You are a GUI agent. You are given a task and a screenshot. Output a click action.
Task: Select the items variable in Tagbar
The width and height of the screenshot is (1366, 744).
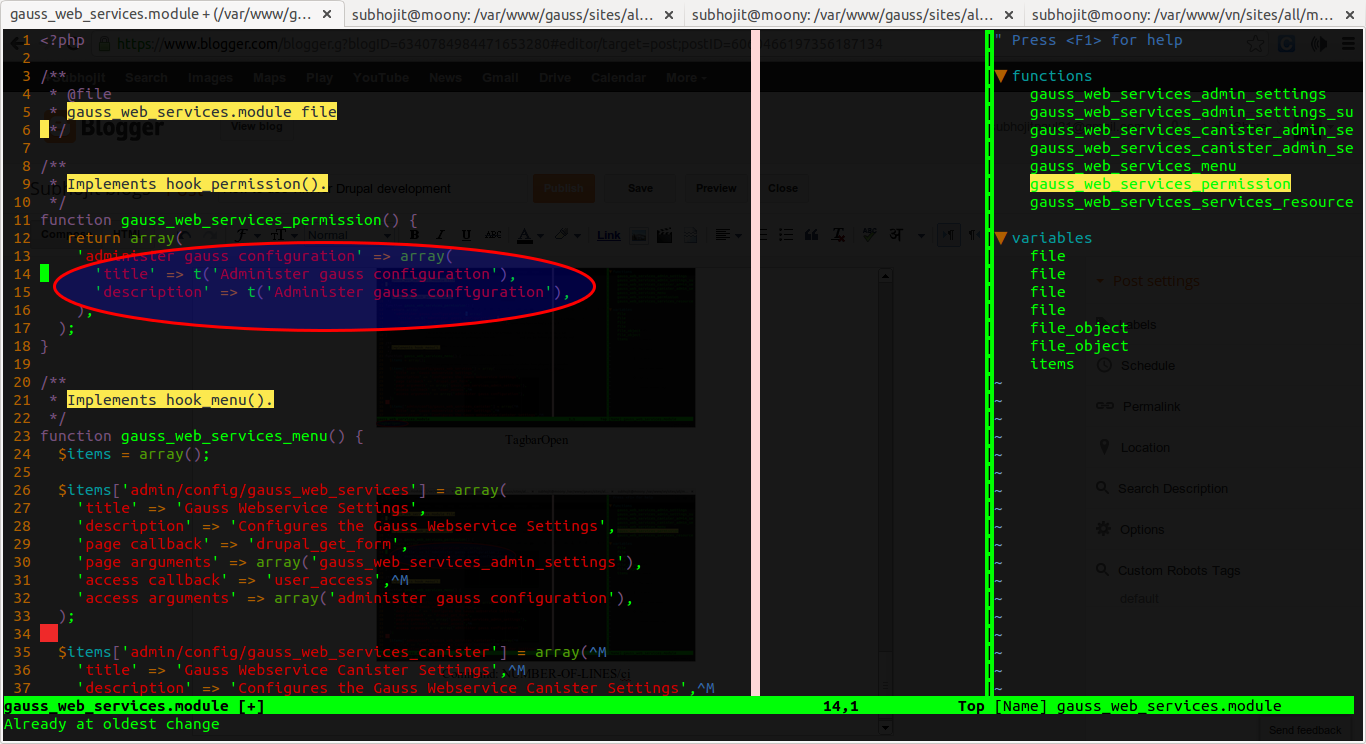tap(1052, 364)
